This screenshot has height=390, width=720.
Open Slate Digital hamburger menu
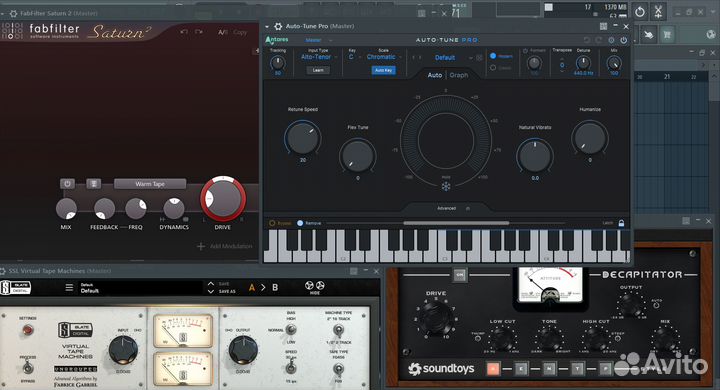[x=69, y=288]
